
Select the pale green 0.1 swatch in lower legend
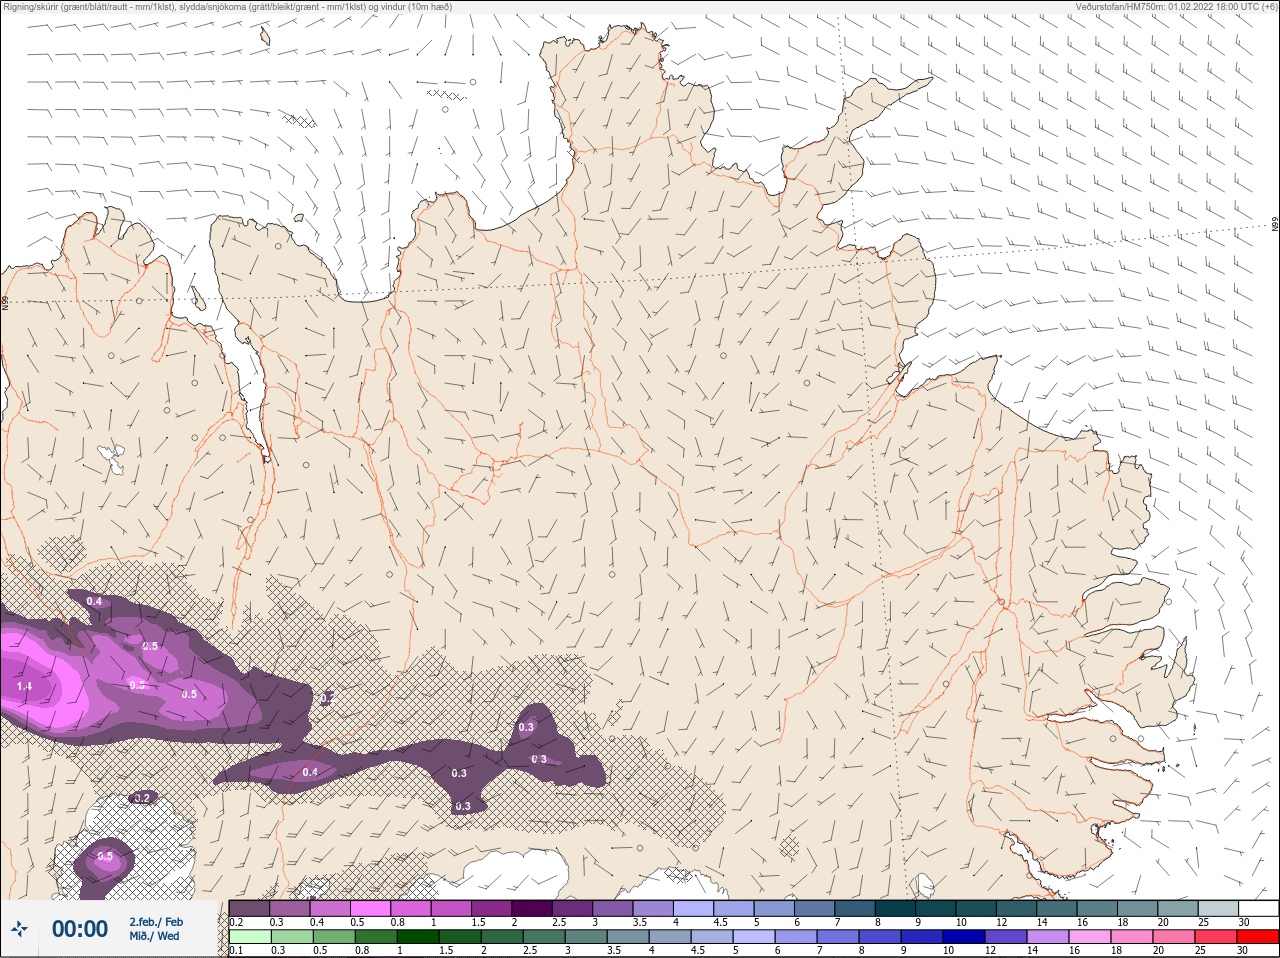pyautogui.click(x=251, y=937)
